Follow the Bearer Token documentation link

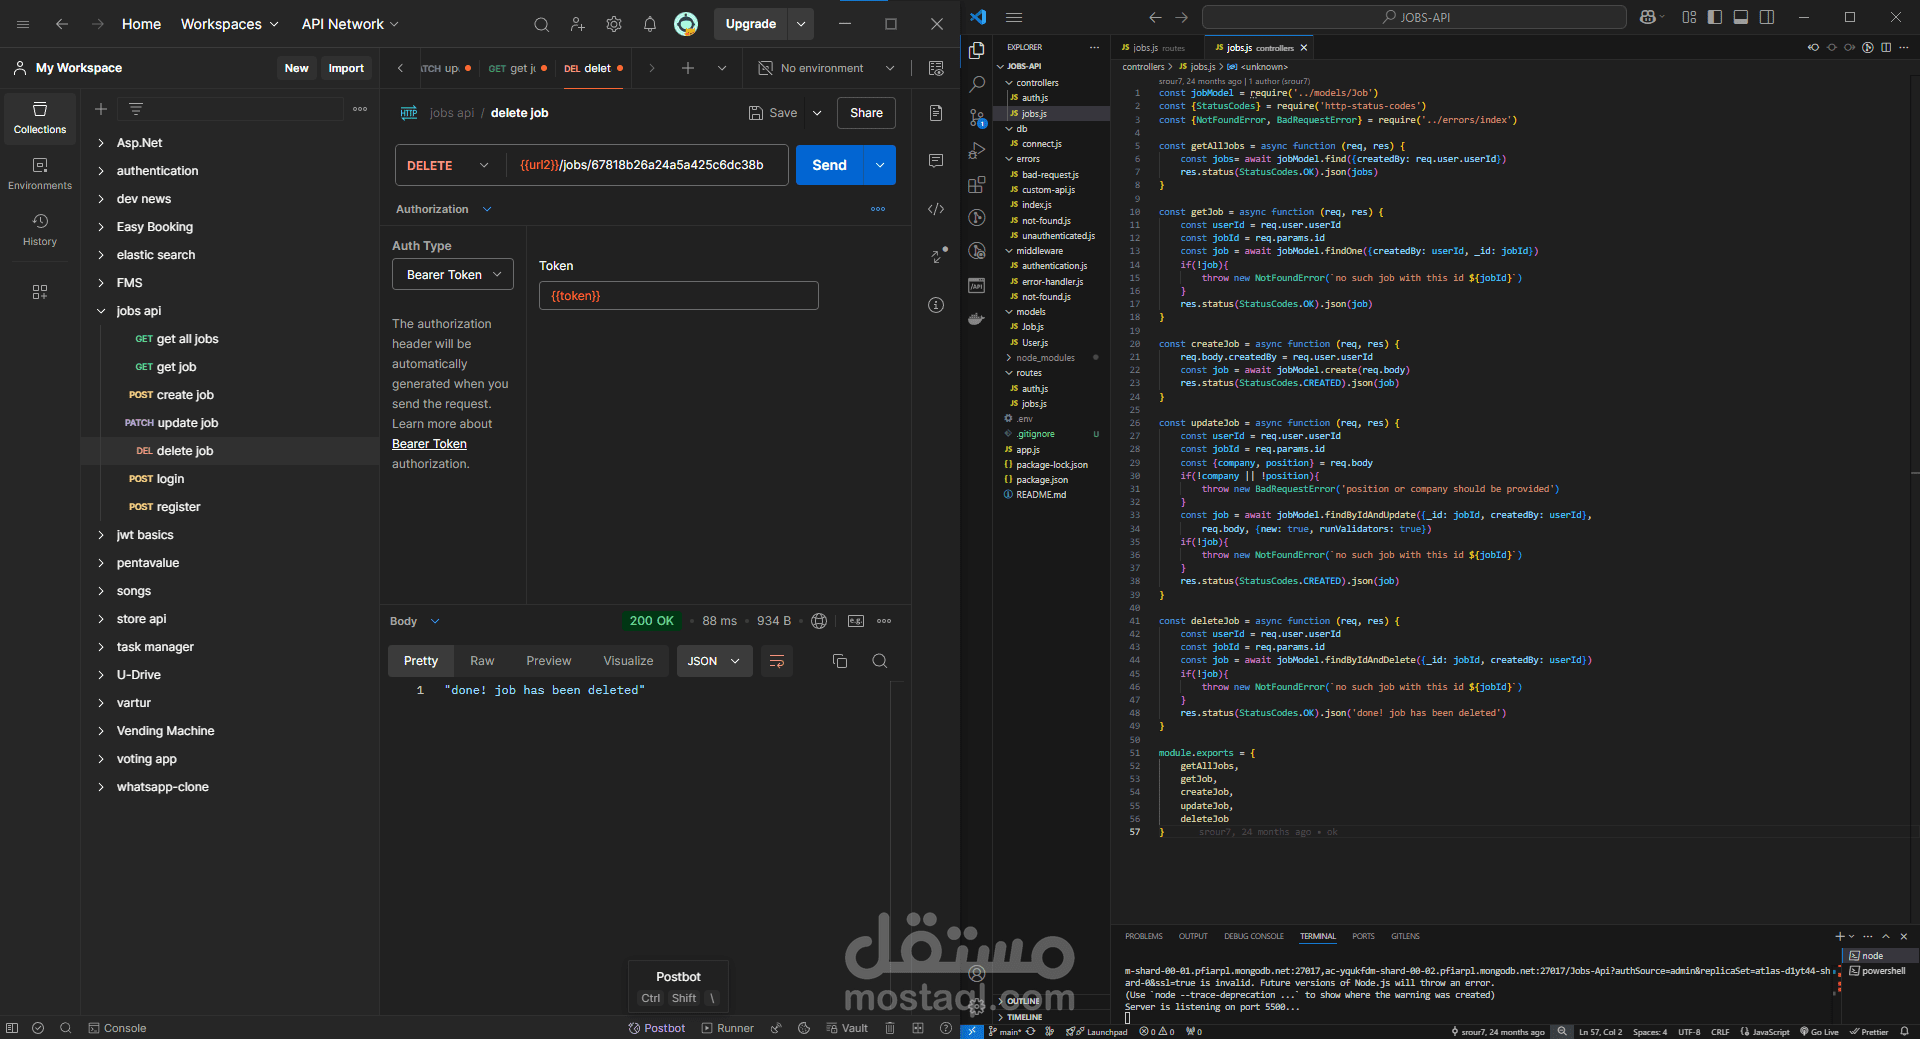(x=429, y=444)
